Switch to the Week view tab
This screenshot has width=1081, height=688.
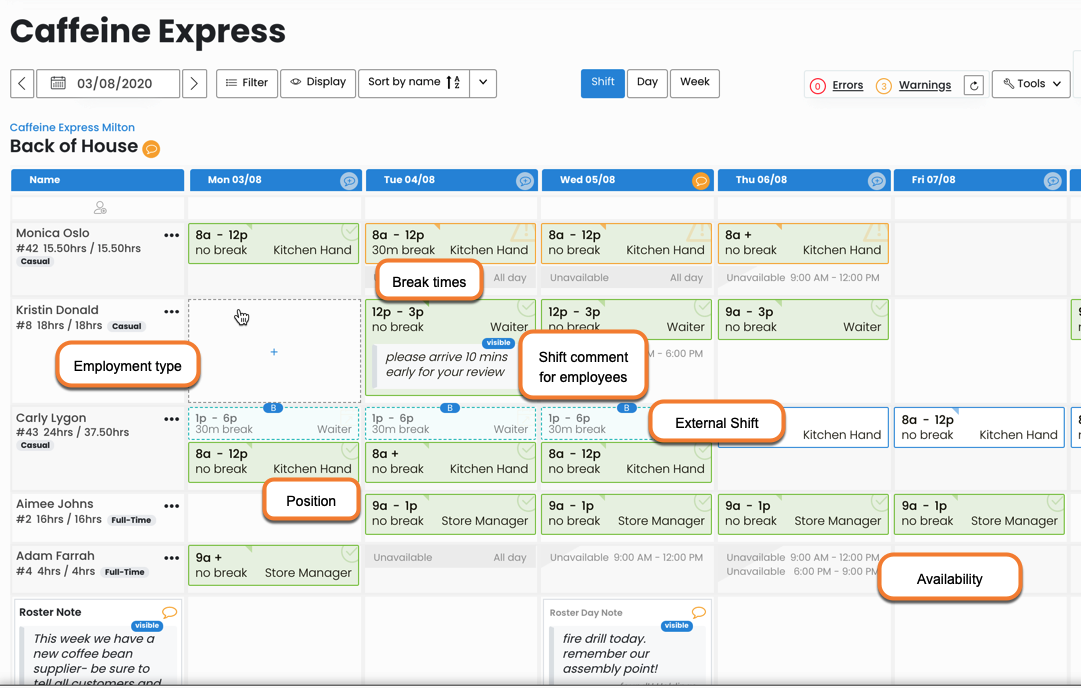click(x=695, y=82)
